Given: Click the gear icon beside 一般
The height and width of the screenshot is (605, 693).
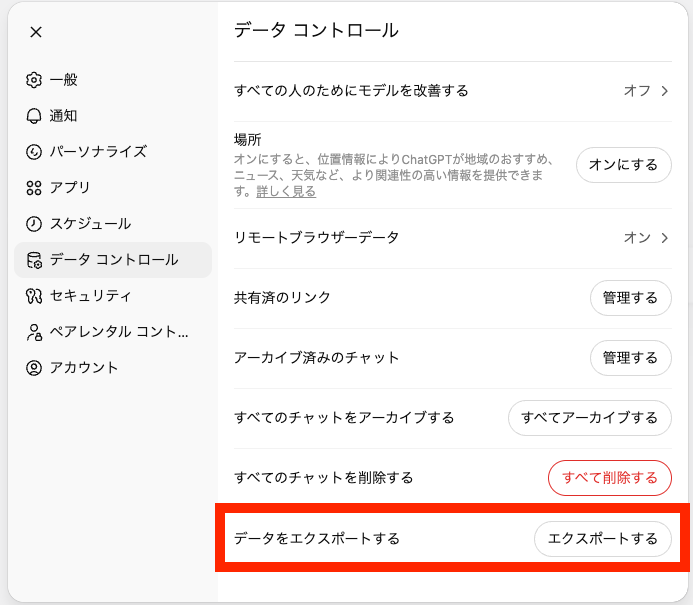Looking at the screenshot, I should pyautogui.click(x=34, y=80).
